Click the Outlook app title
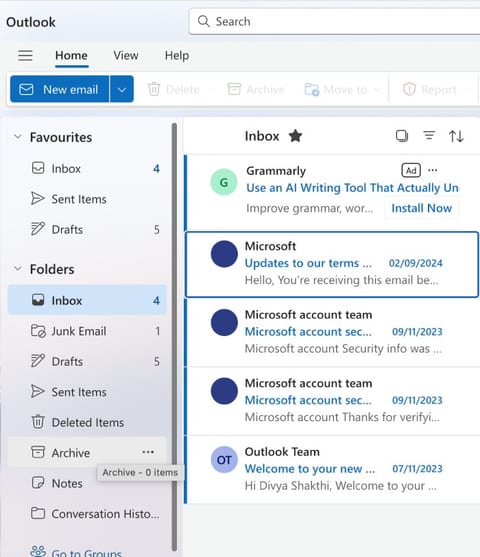This screenshot has width=480, height=557. pyautogui.click(x=31, y=22)
